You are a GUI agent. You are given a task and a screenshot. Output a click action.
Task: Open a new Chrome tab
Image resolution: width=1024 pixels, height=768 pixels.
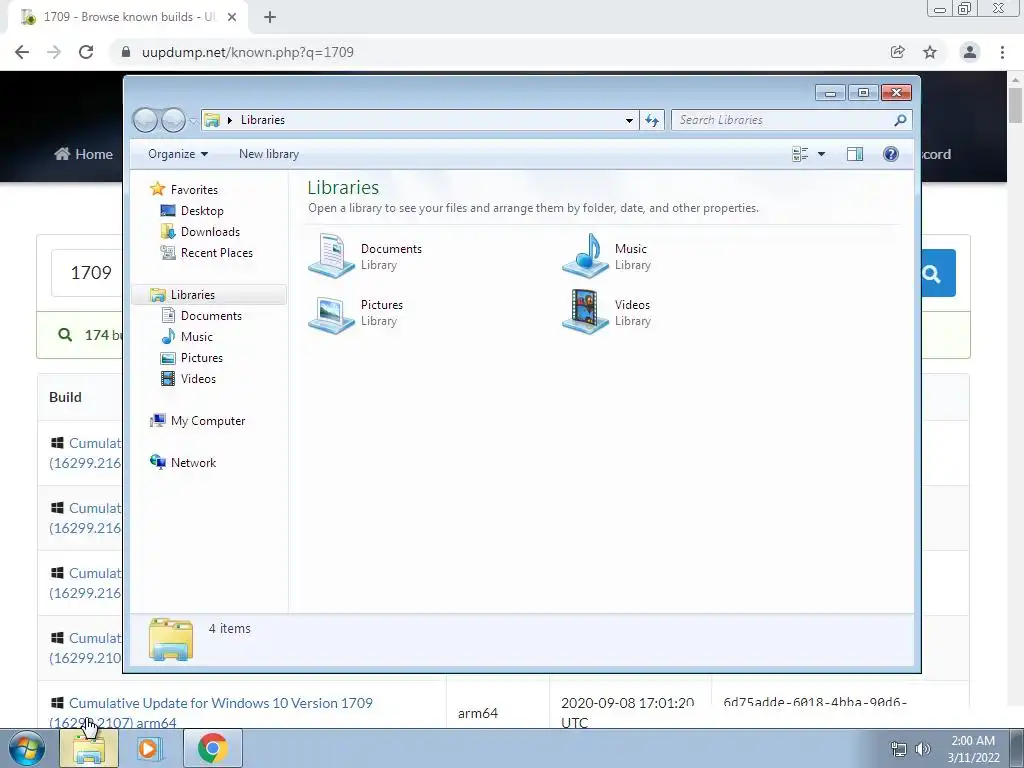click(x=270, y=17)
